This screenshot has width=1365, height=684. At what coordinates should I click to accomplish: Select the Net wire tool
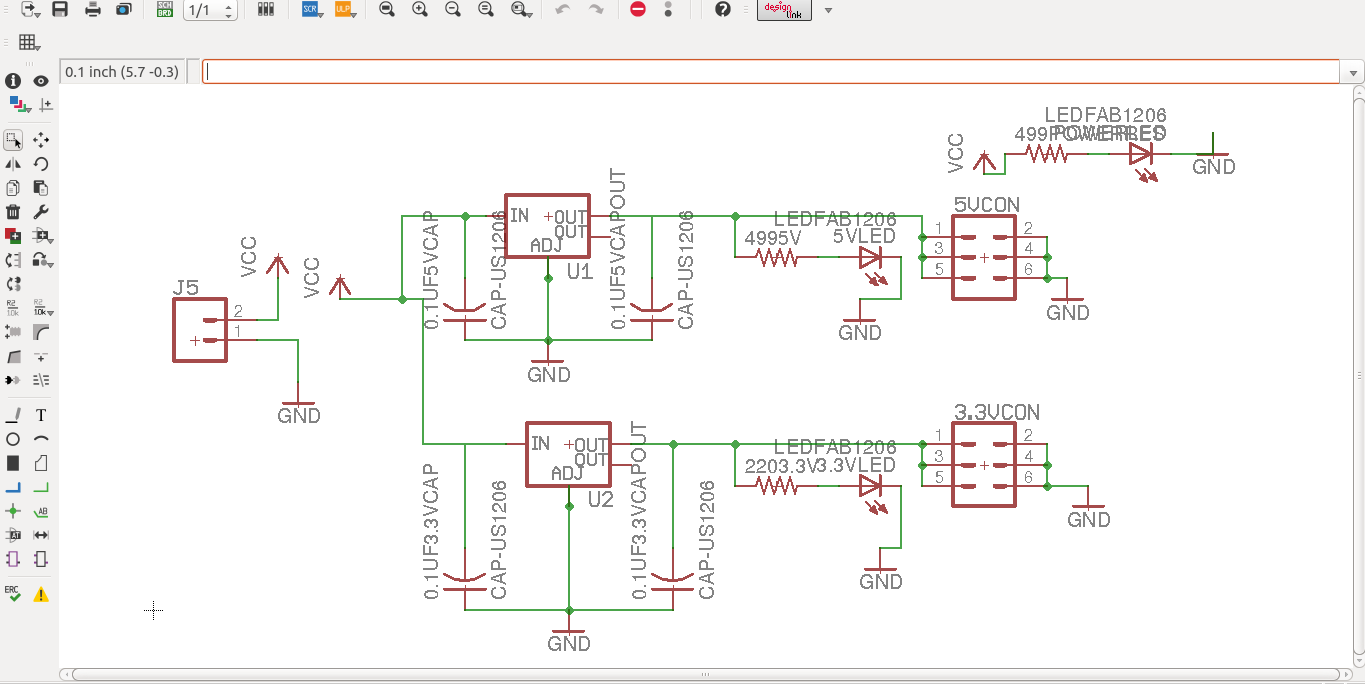pyautogui.click(x=41, y=487)
